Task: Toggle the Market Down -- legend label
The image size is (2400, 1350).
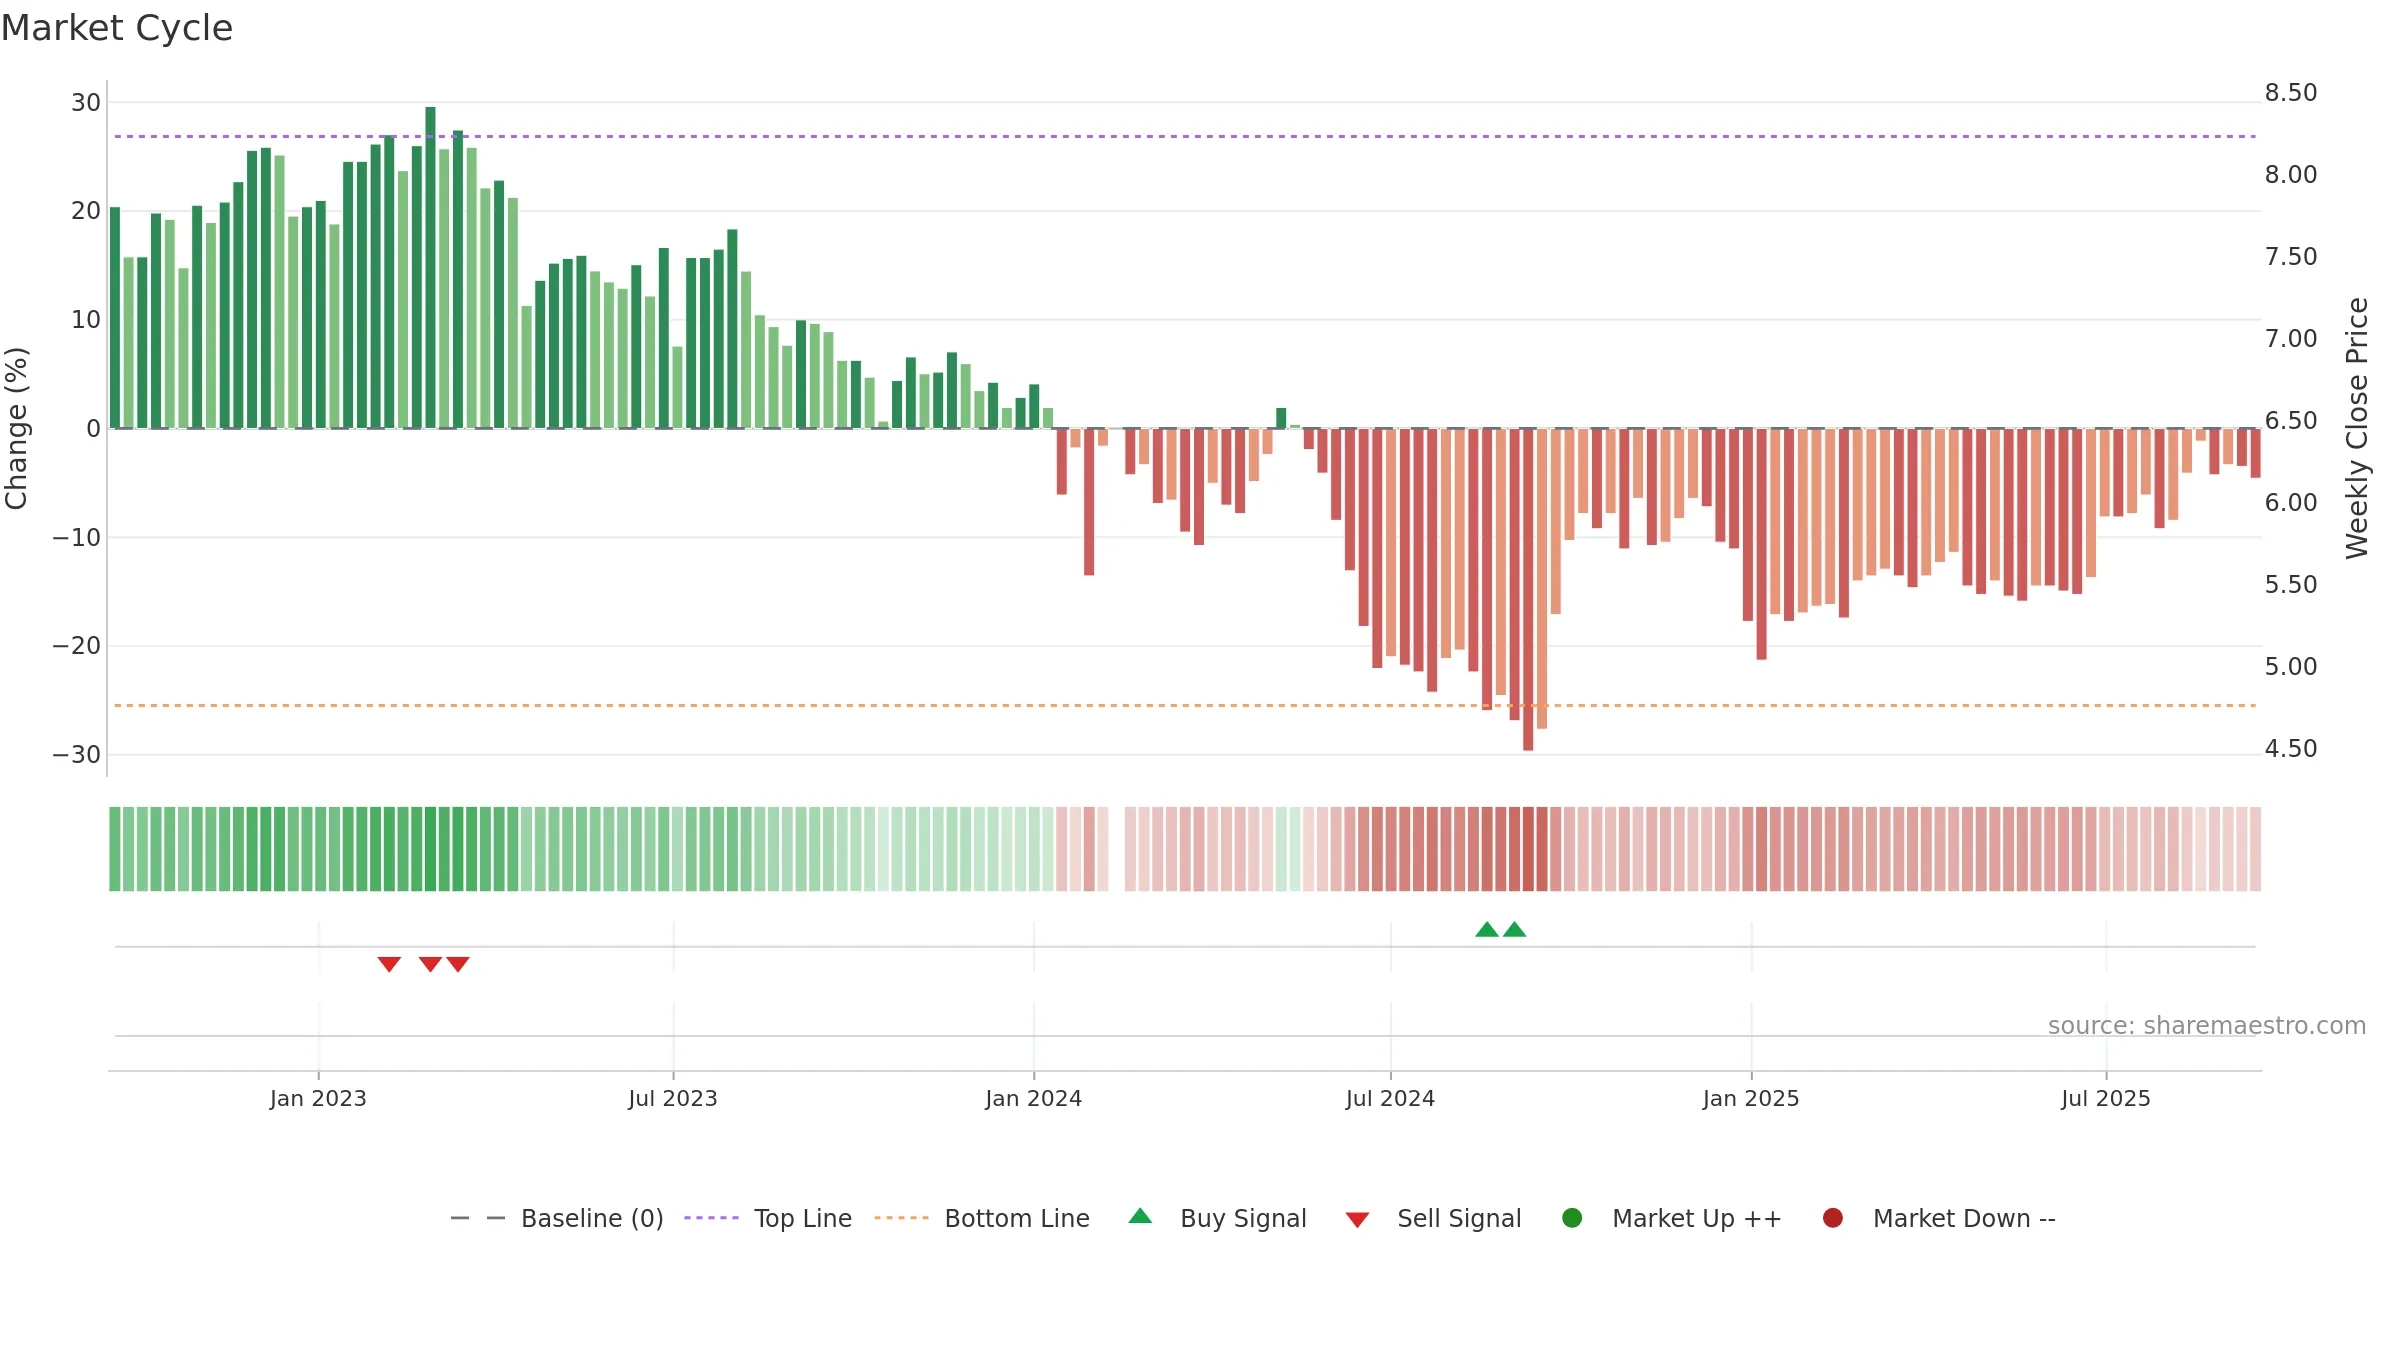Action: (1964, 1218)
